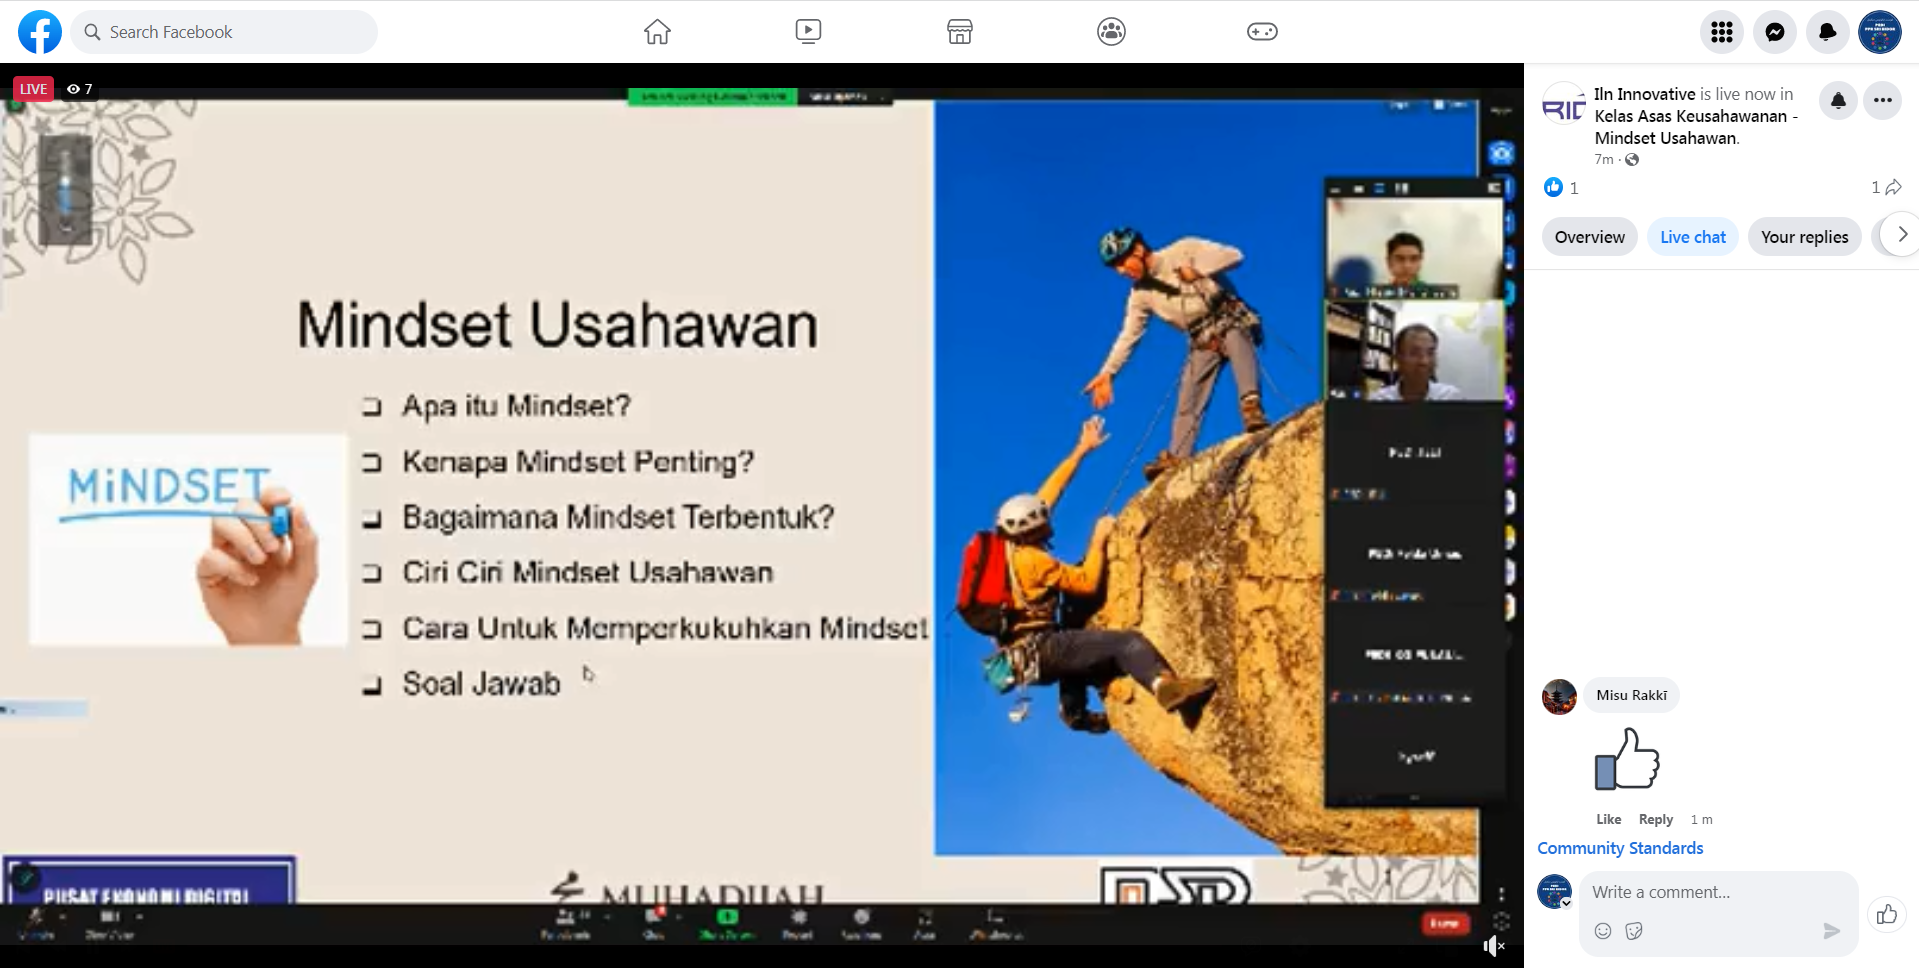1919x968 pixels.
Task: Insert a sticker in comment
Action: pyautogui.click(x=1634, y=931)
